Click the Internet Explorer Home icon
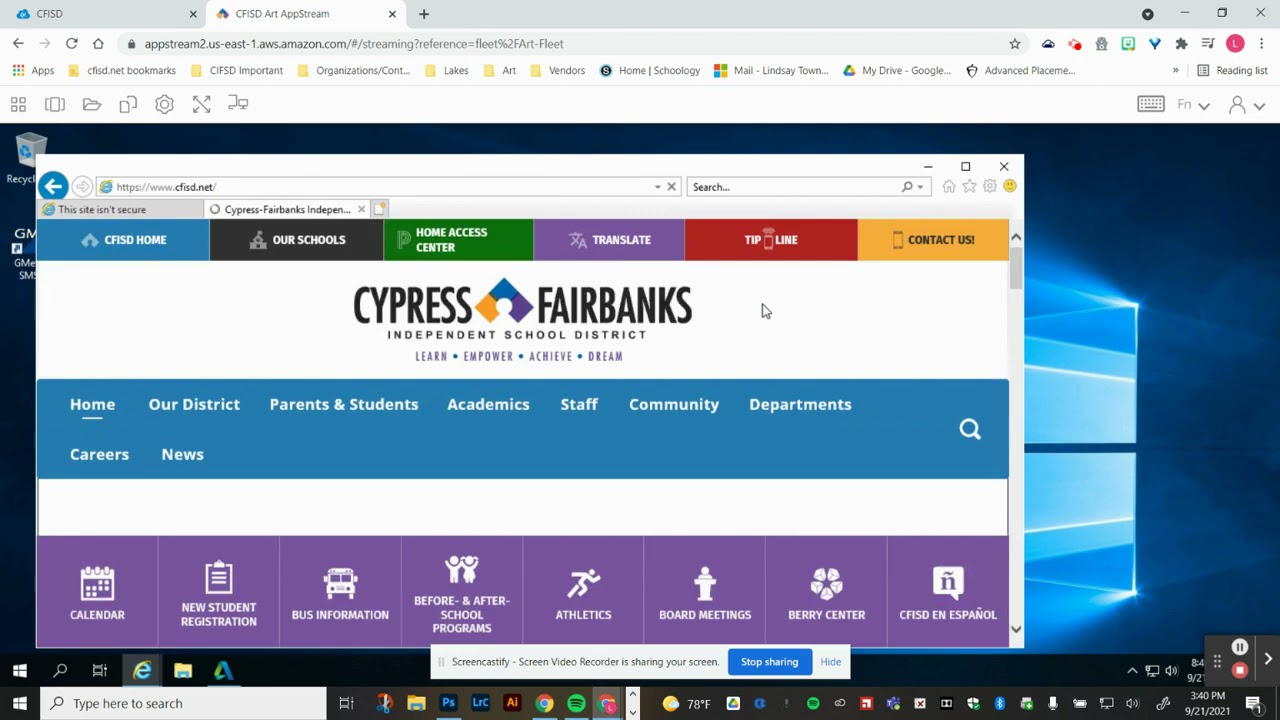This screenshot has width=1280, height=720. click(x=949, y=187)
